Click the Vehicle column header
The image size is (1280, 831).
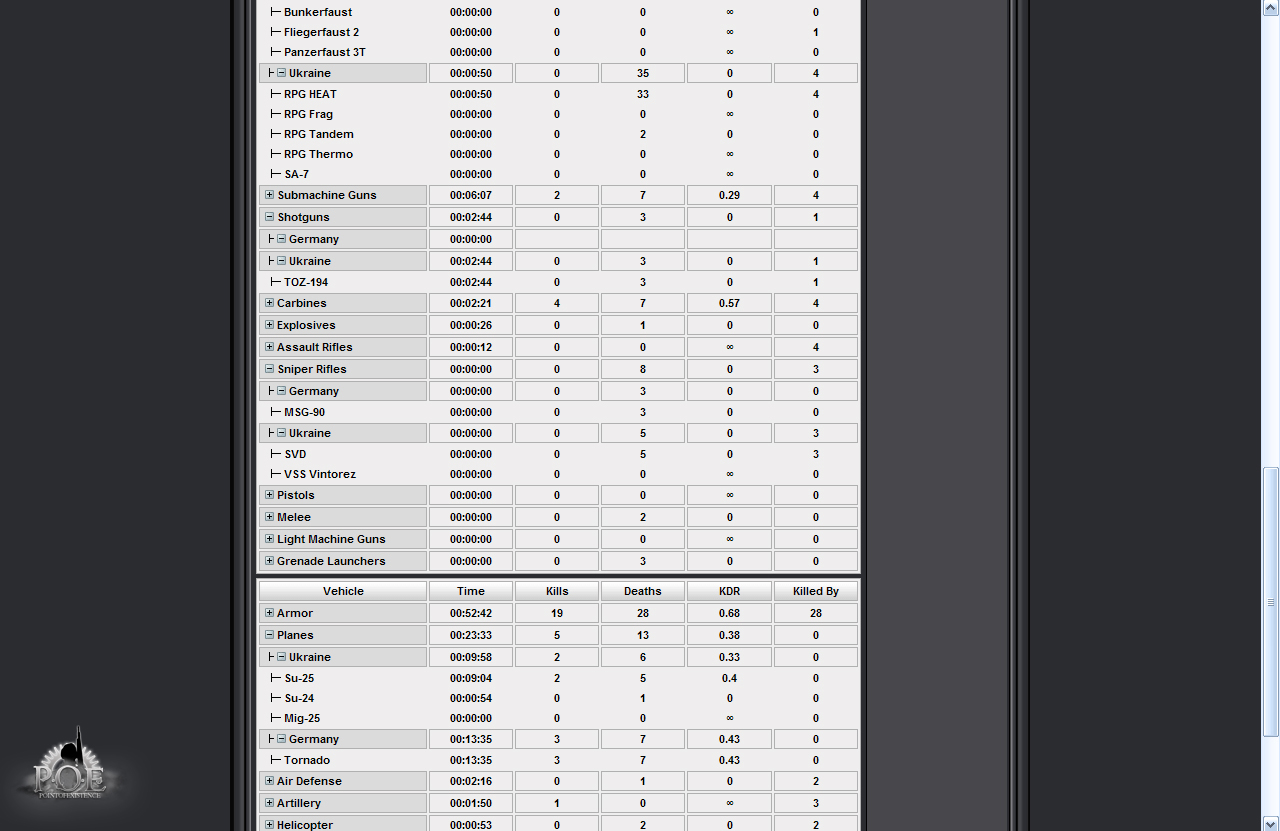(x=343, y=591)
